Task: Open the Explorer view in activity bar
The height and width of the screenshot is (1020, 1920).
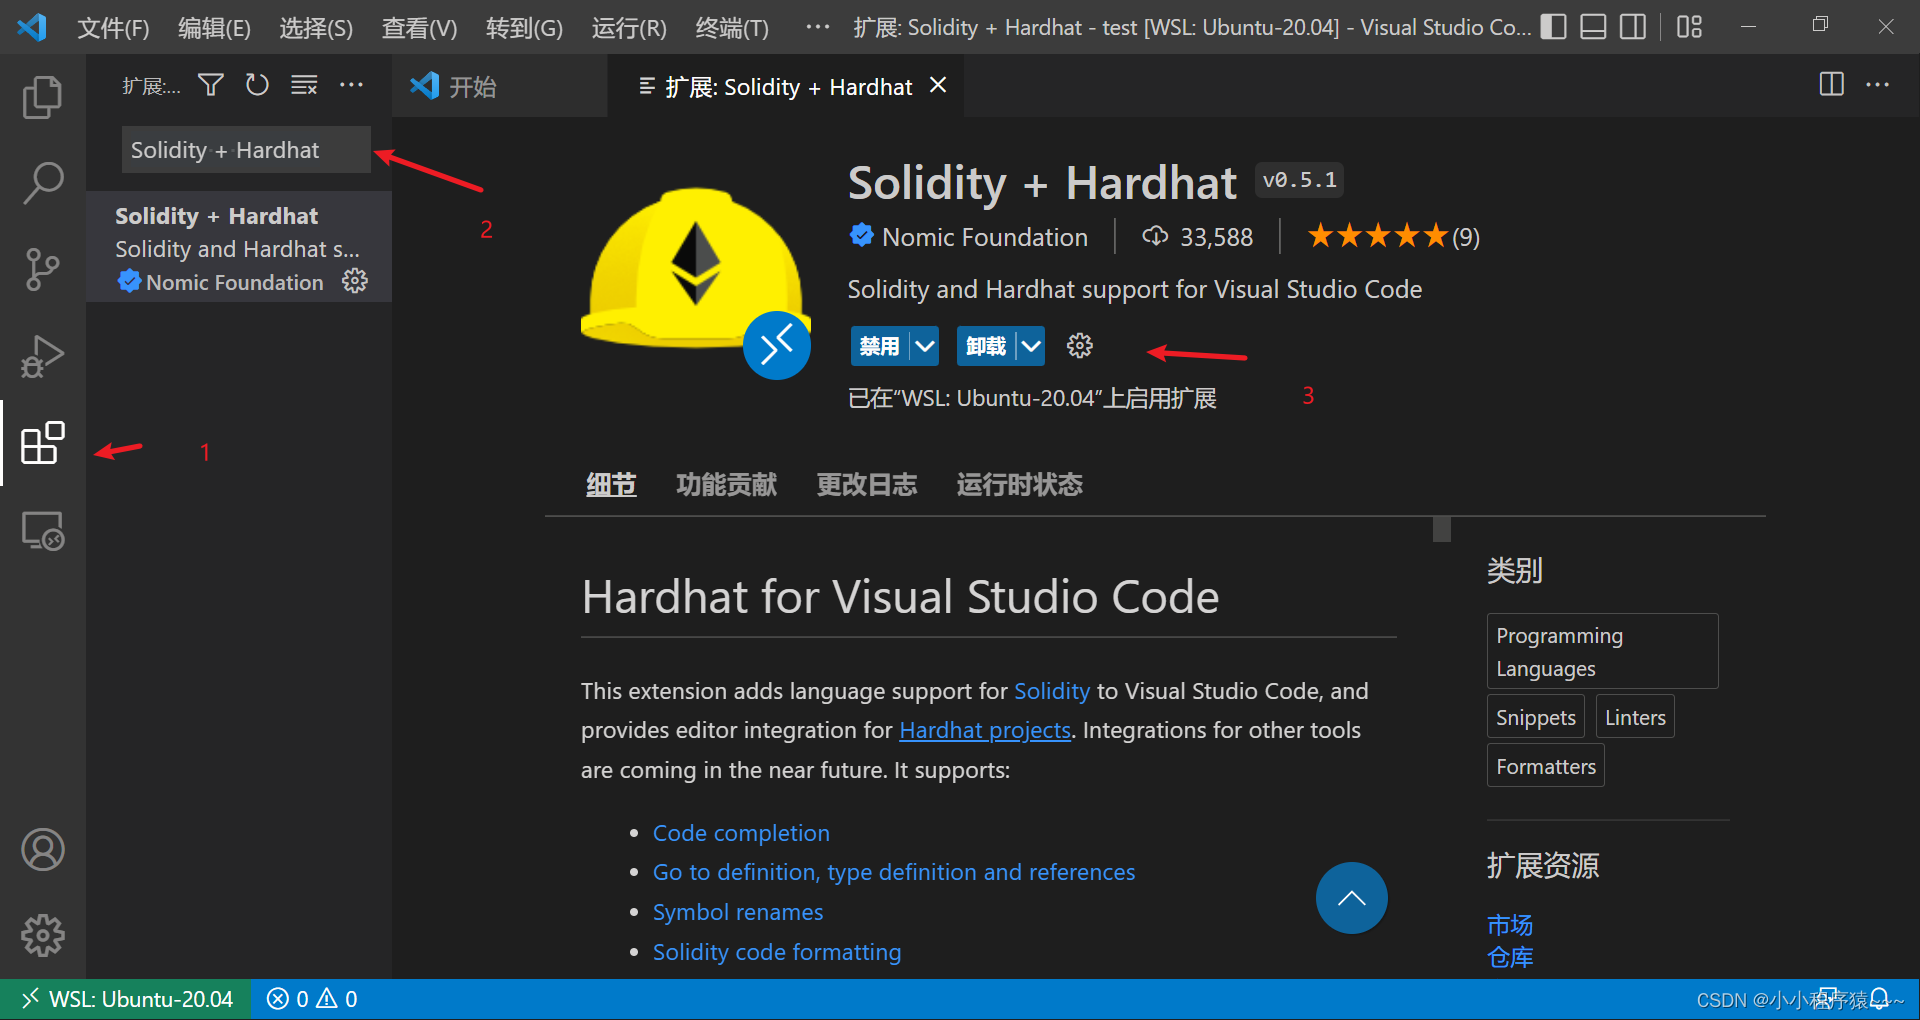Action: point(42,97)
